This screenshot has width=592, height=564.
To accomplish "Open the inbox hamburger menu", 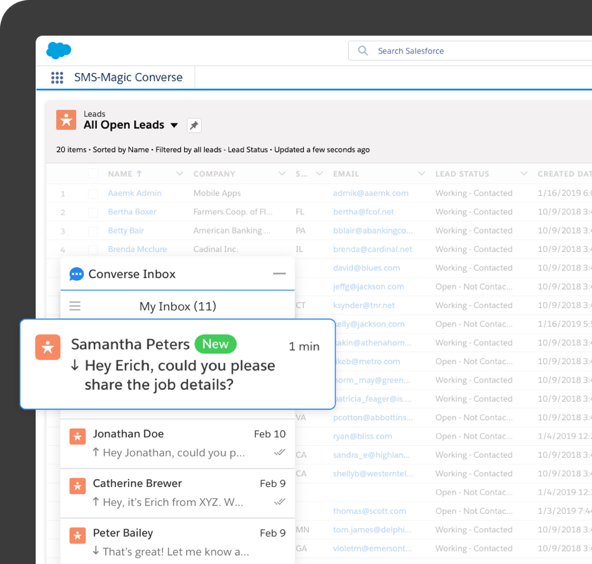I will click(75, 306).
